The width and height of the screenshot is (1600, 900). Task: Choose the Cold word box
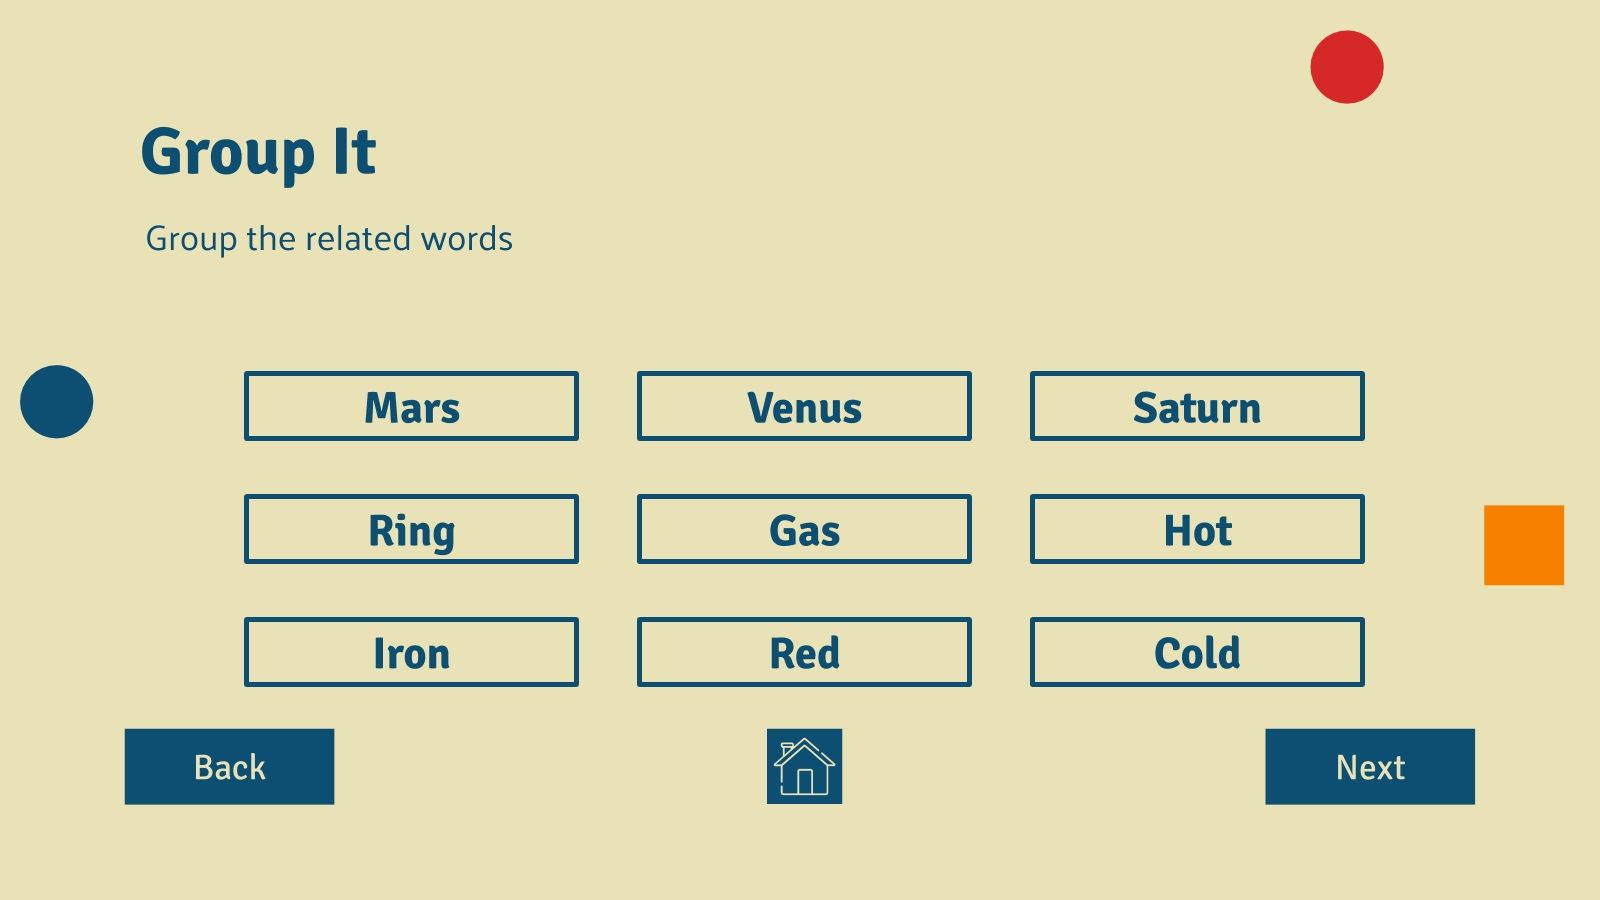click(1197, 652)
